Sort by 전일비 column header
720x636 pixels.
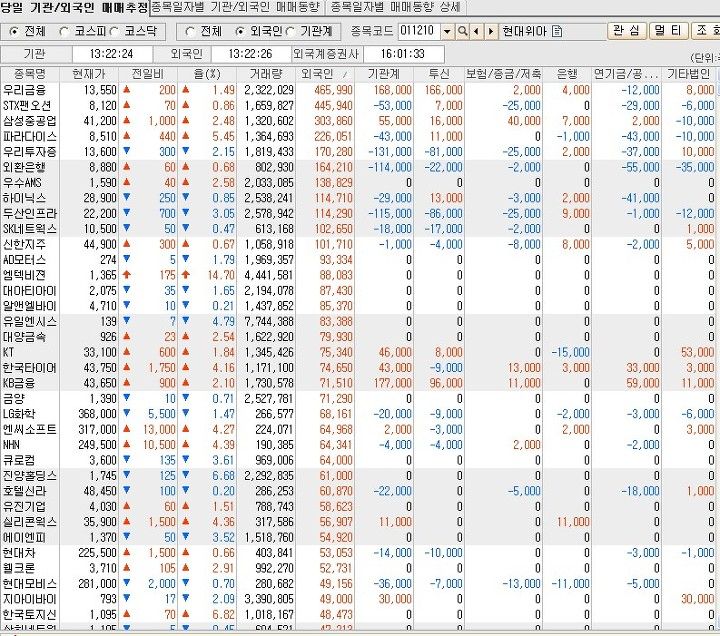148,74
